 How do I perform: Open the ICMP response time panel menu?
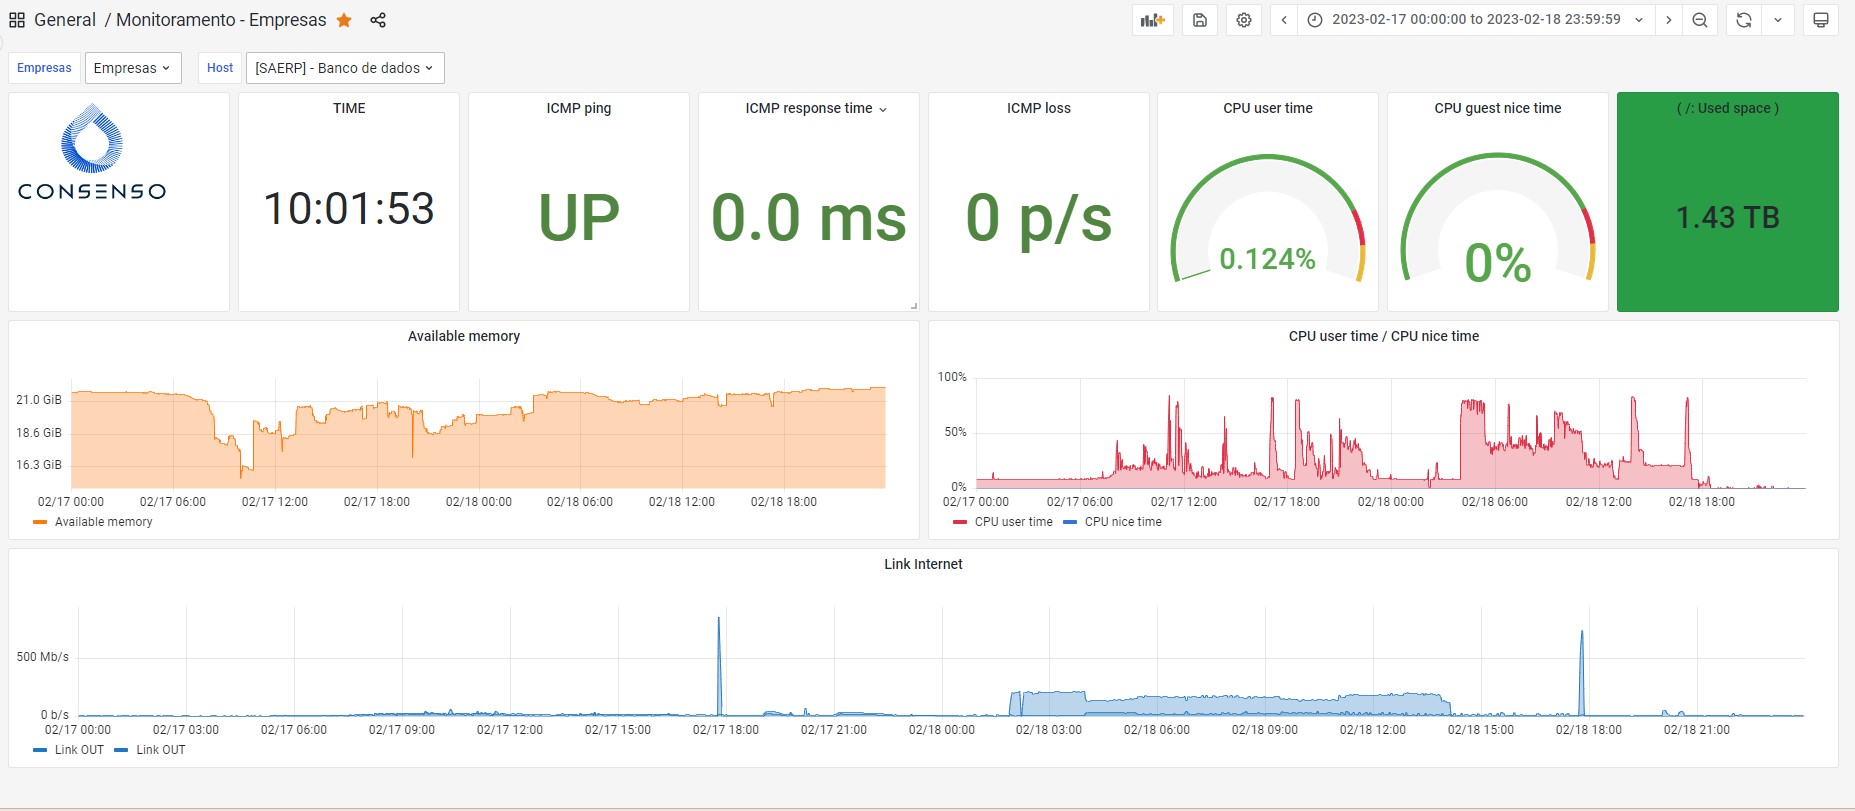click(x=815, y=108)
